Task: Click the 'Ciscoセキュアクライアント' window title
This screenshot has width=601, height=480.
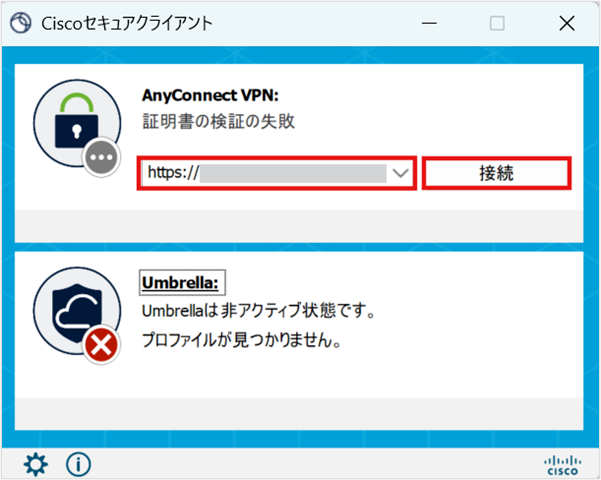Action: (127, 23)
